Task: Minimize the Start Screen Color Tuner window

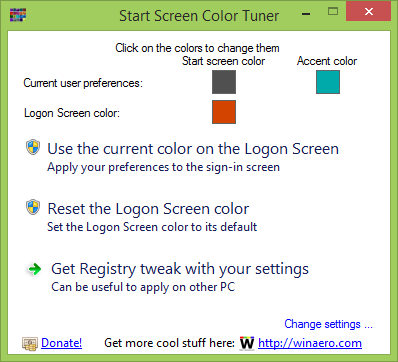Action: [x=306, y=14]
